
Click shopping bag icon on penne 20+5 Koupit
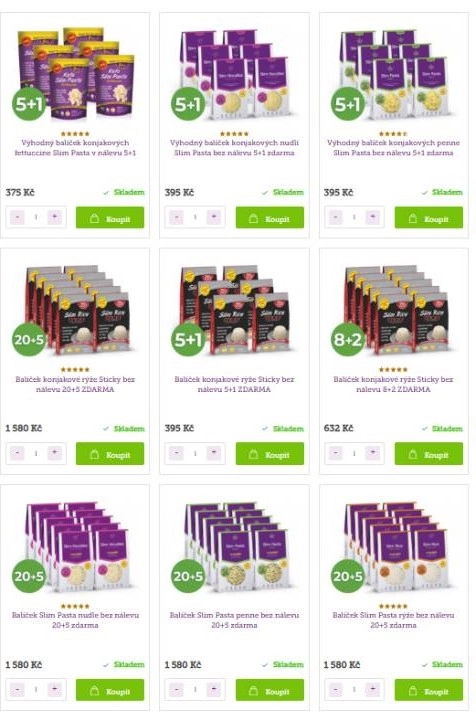pyautogui.click(x=253, y=691)
